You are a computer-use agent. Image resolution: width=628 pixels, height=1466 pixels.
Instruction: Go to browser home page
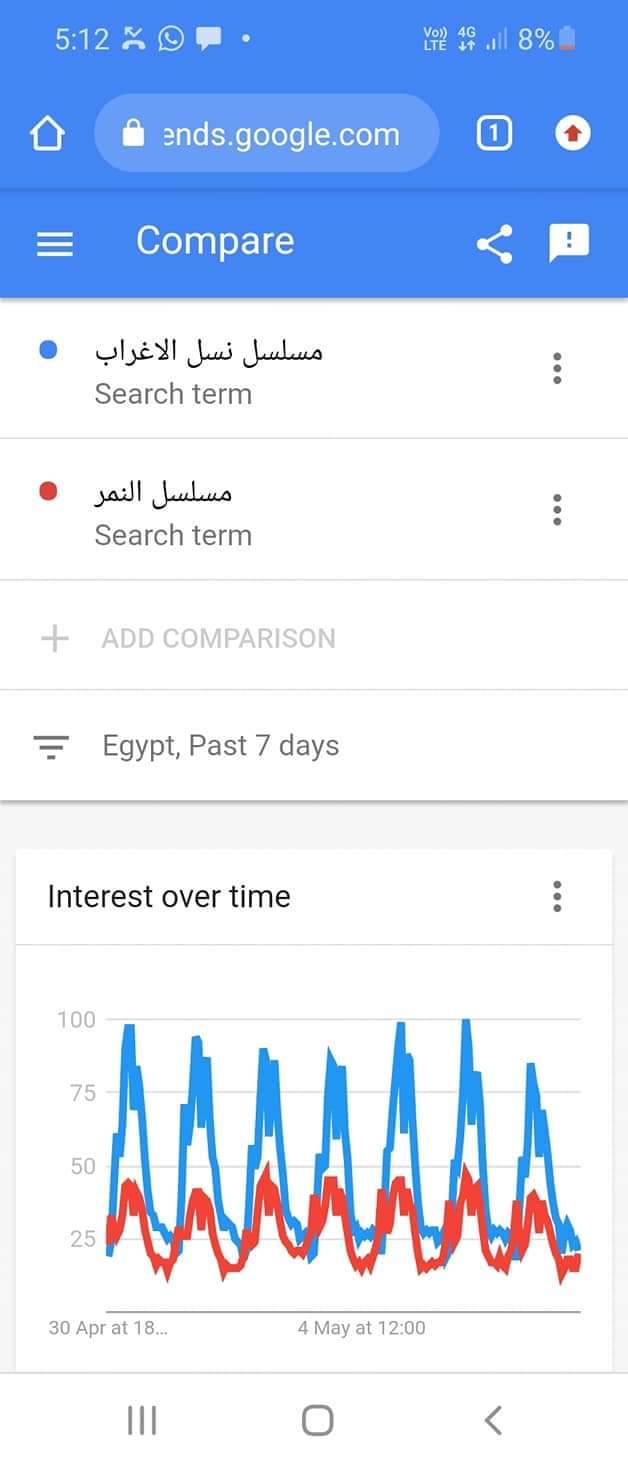click(x=48, y=134)
